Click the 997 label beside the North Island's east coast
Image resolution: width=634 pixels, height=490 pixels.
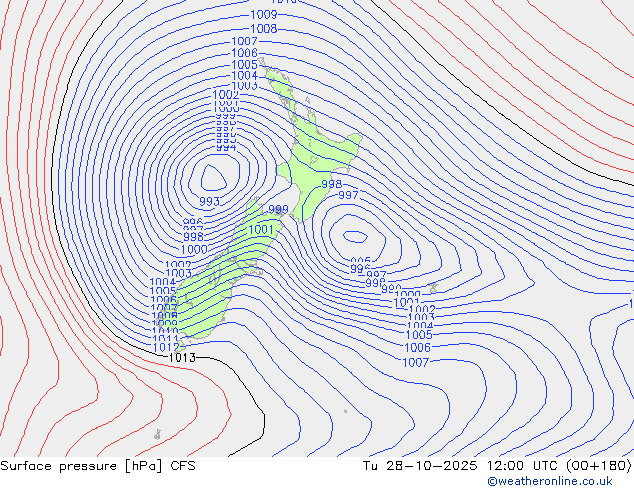click(349, 195)
